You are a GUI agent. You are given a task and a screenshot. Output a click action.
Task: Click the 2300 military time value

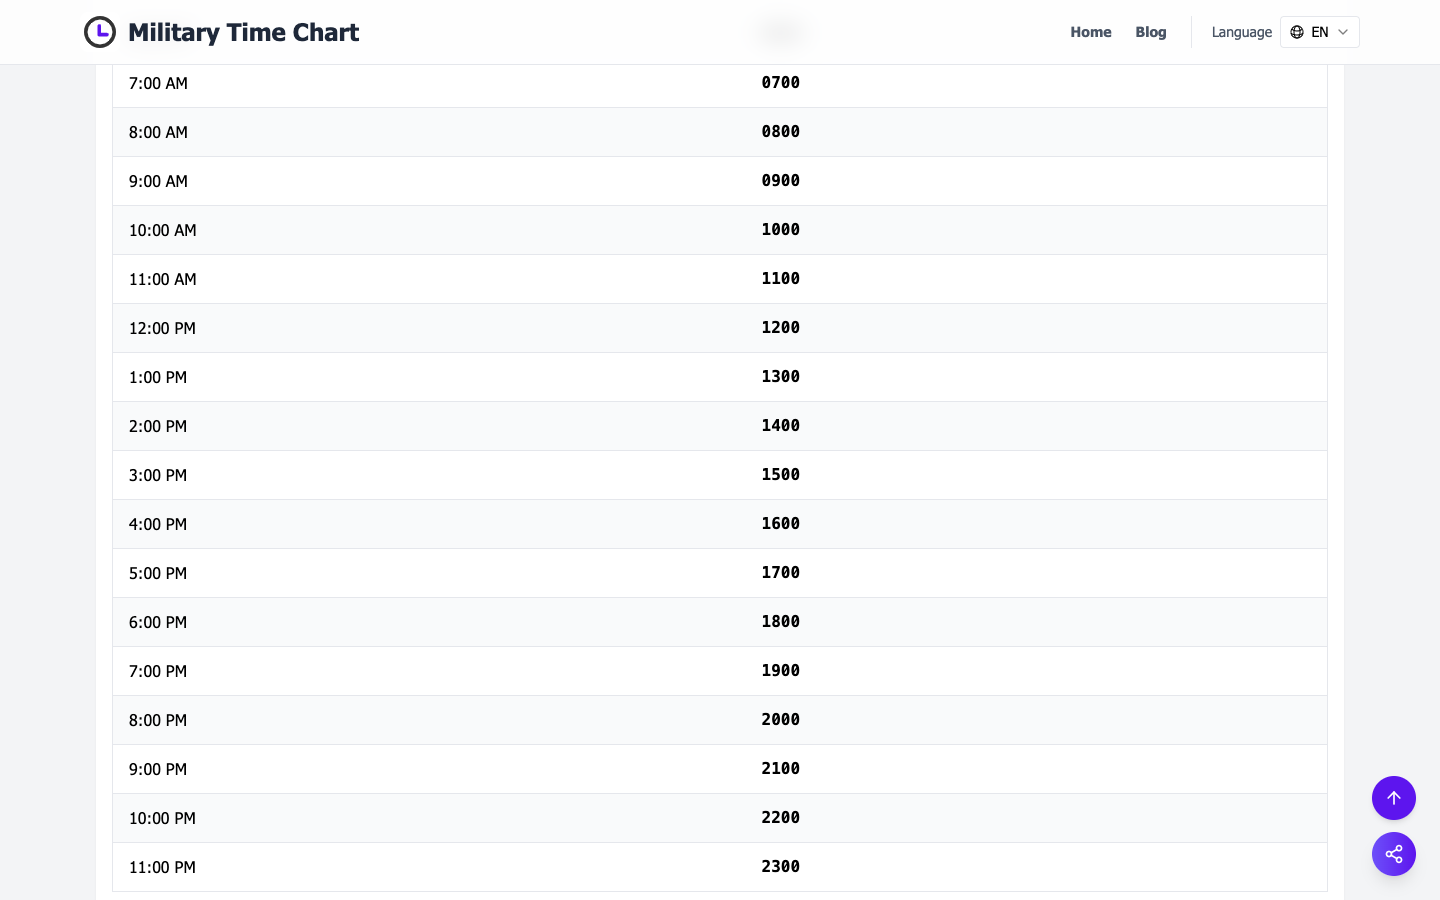pyautogui.click(x=781, y=866)
